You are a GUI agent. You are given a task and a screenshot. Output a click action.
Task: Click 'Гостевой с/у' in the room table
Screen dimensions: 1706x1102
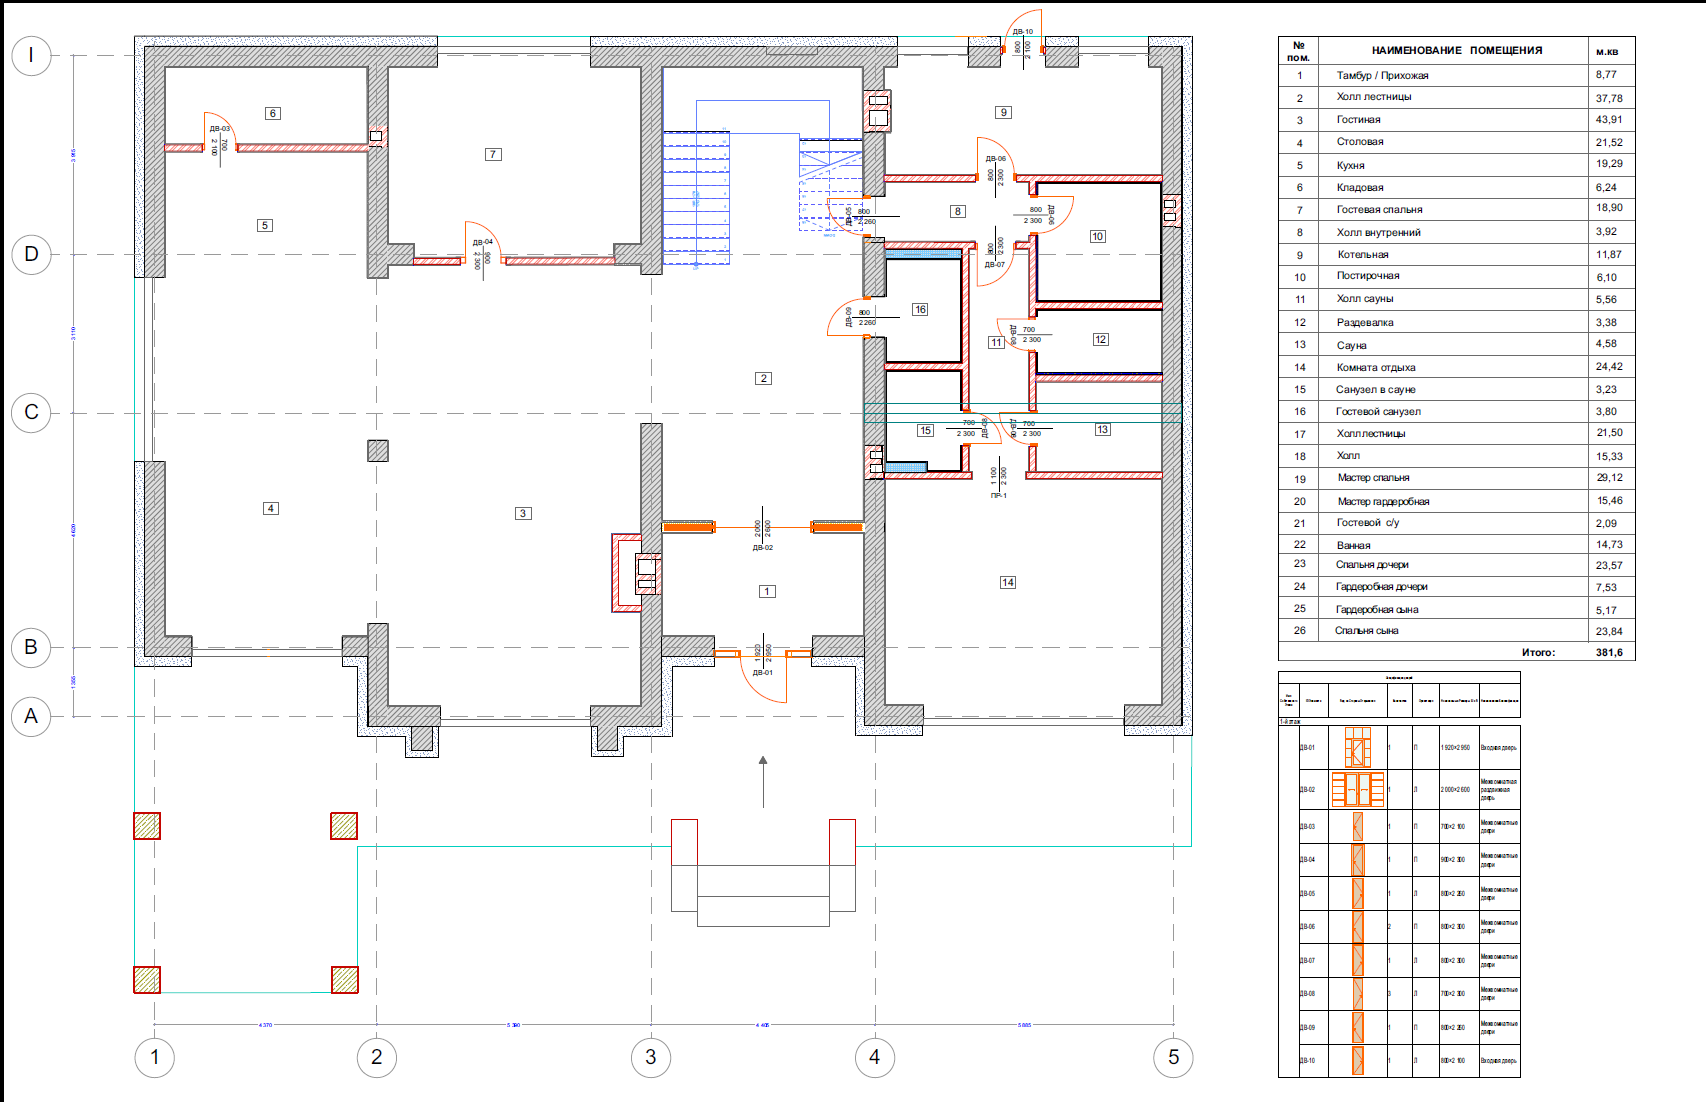pyautogui.click(x=1368, y=522)
